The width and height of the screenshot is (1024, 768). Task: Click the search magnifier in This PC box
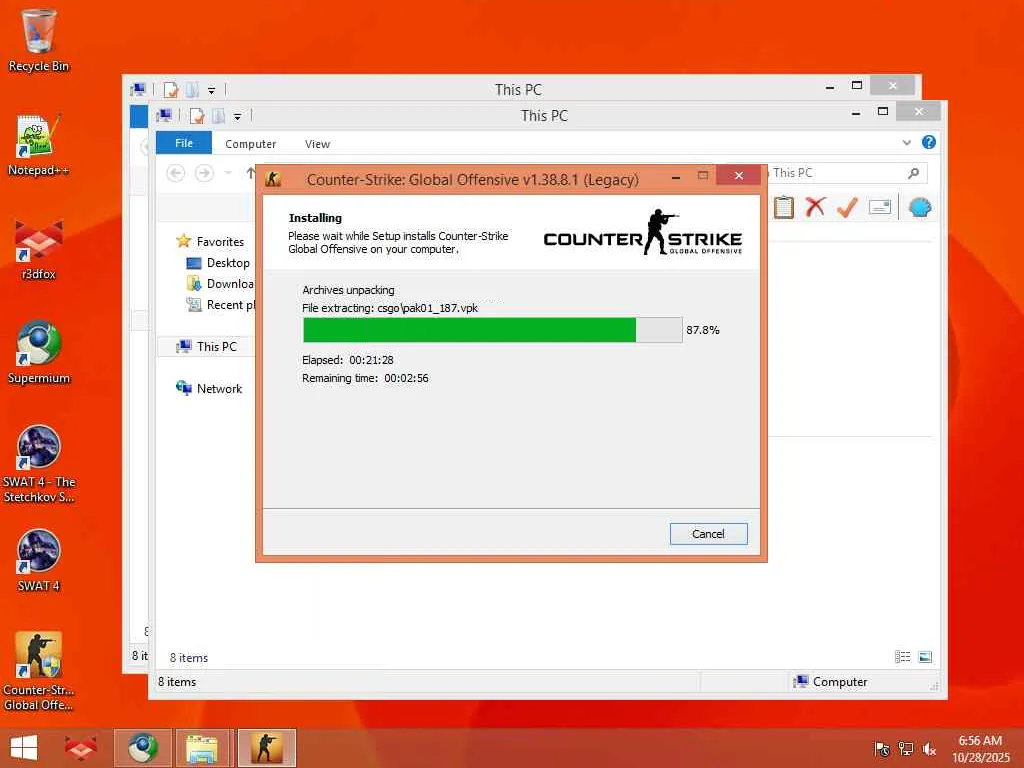tap(914, 173)
